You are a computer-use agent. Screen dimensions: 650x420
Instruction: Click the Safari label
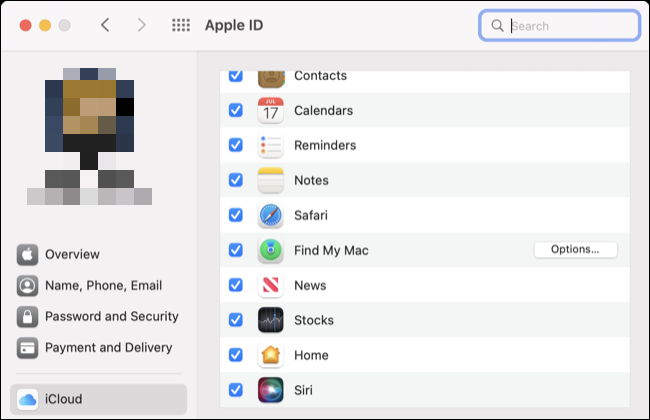(x=311, y=215)
